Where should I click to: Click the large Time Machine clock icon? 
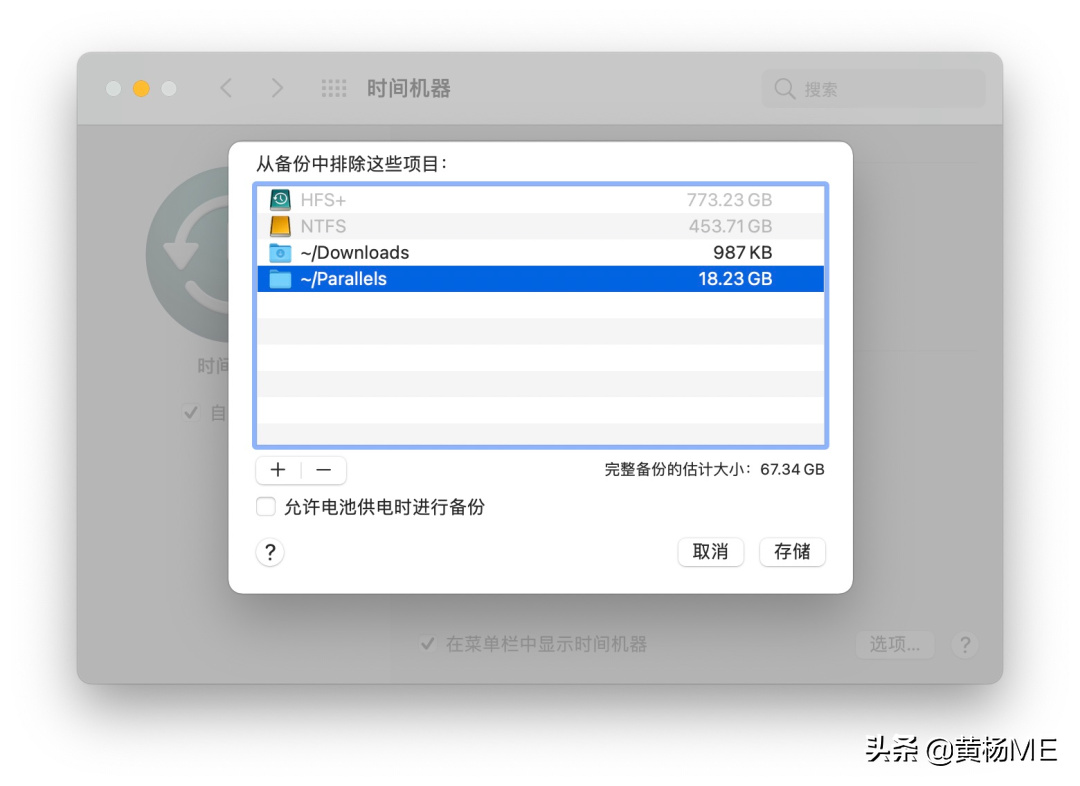pos(187,255)
